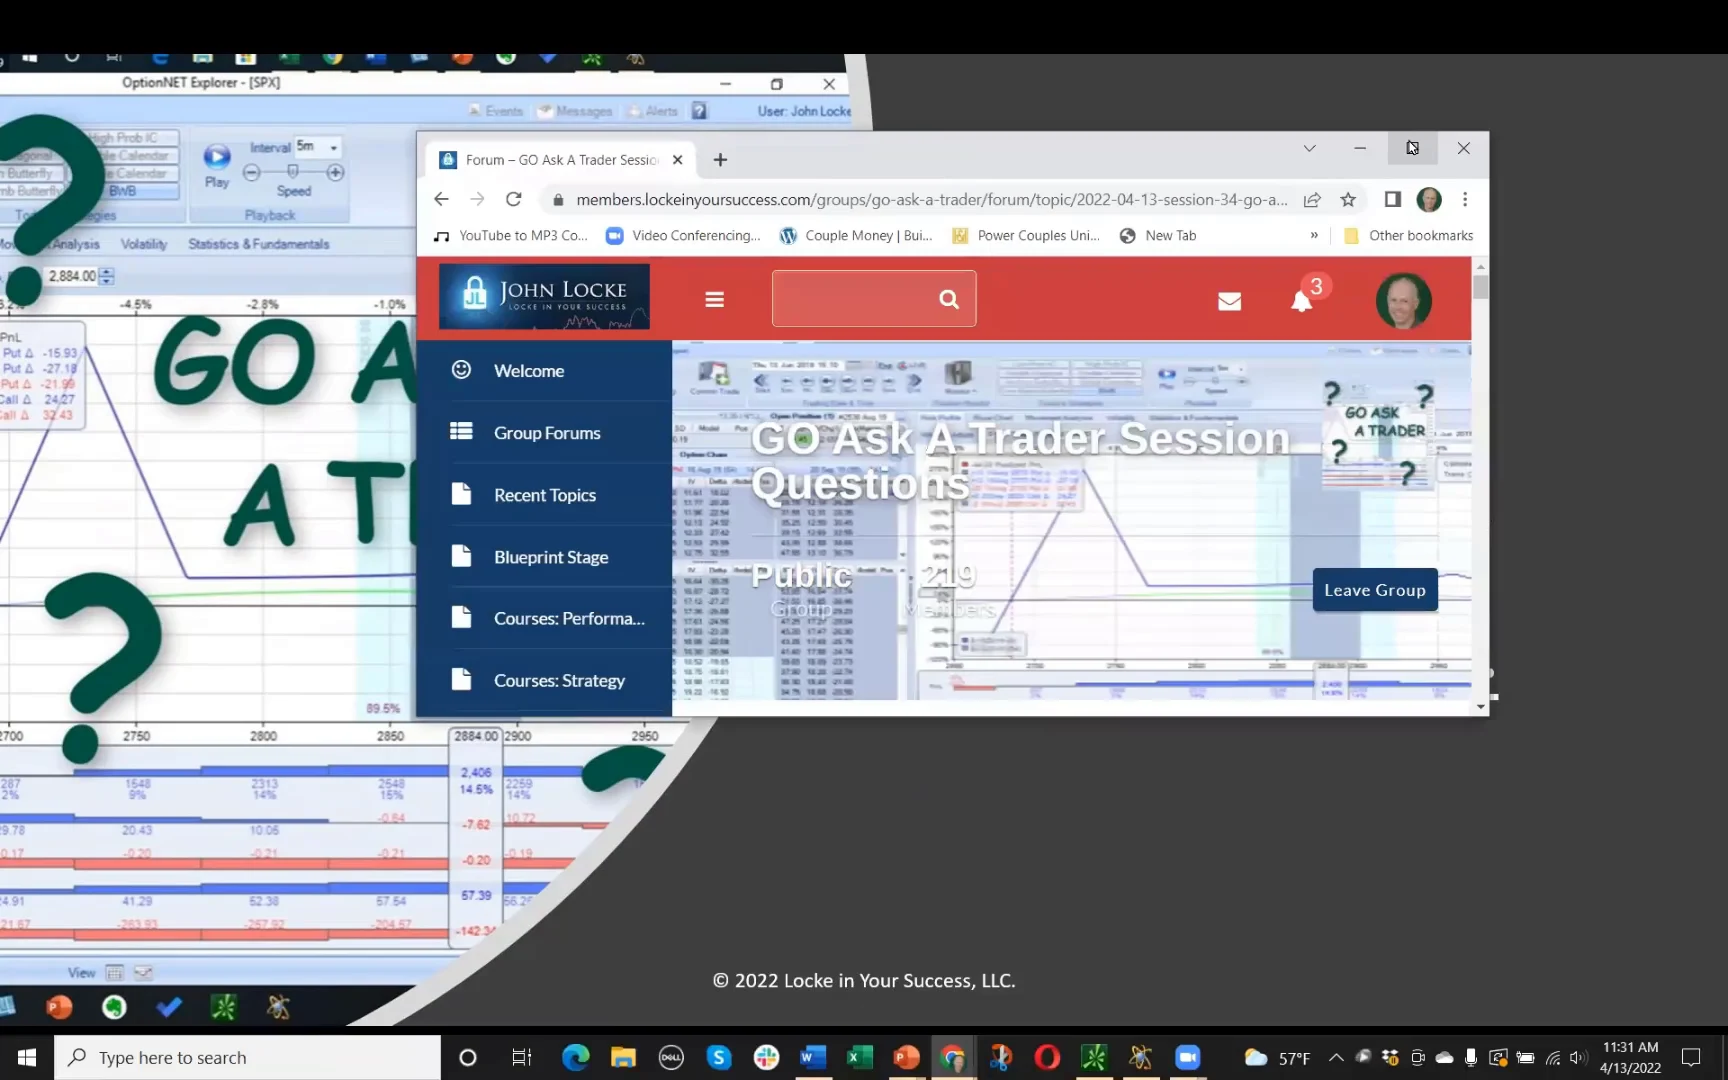
Task: Open Excel from the taskbar
Action: (860, 1057)
